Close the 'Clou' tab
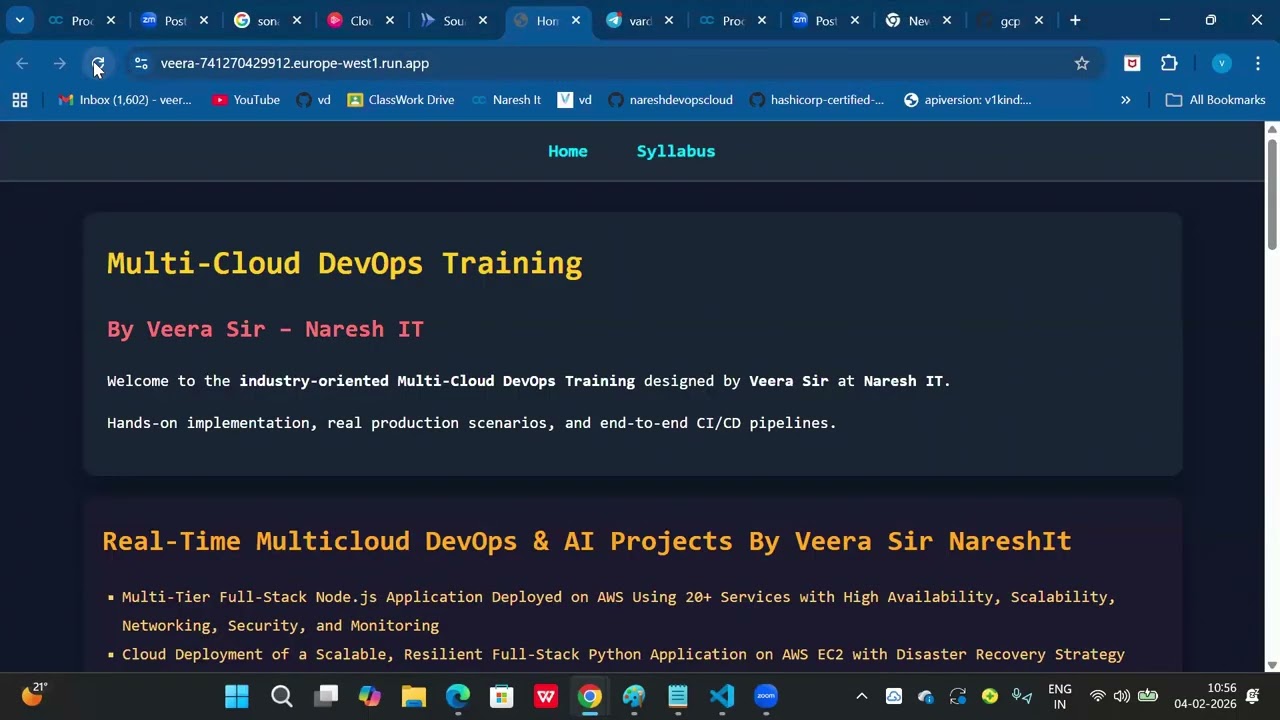This screenshot has width=1280, height=720. [389, 20]
